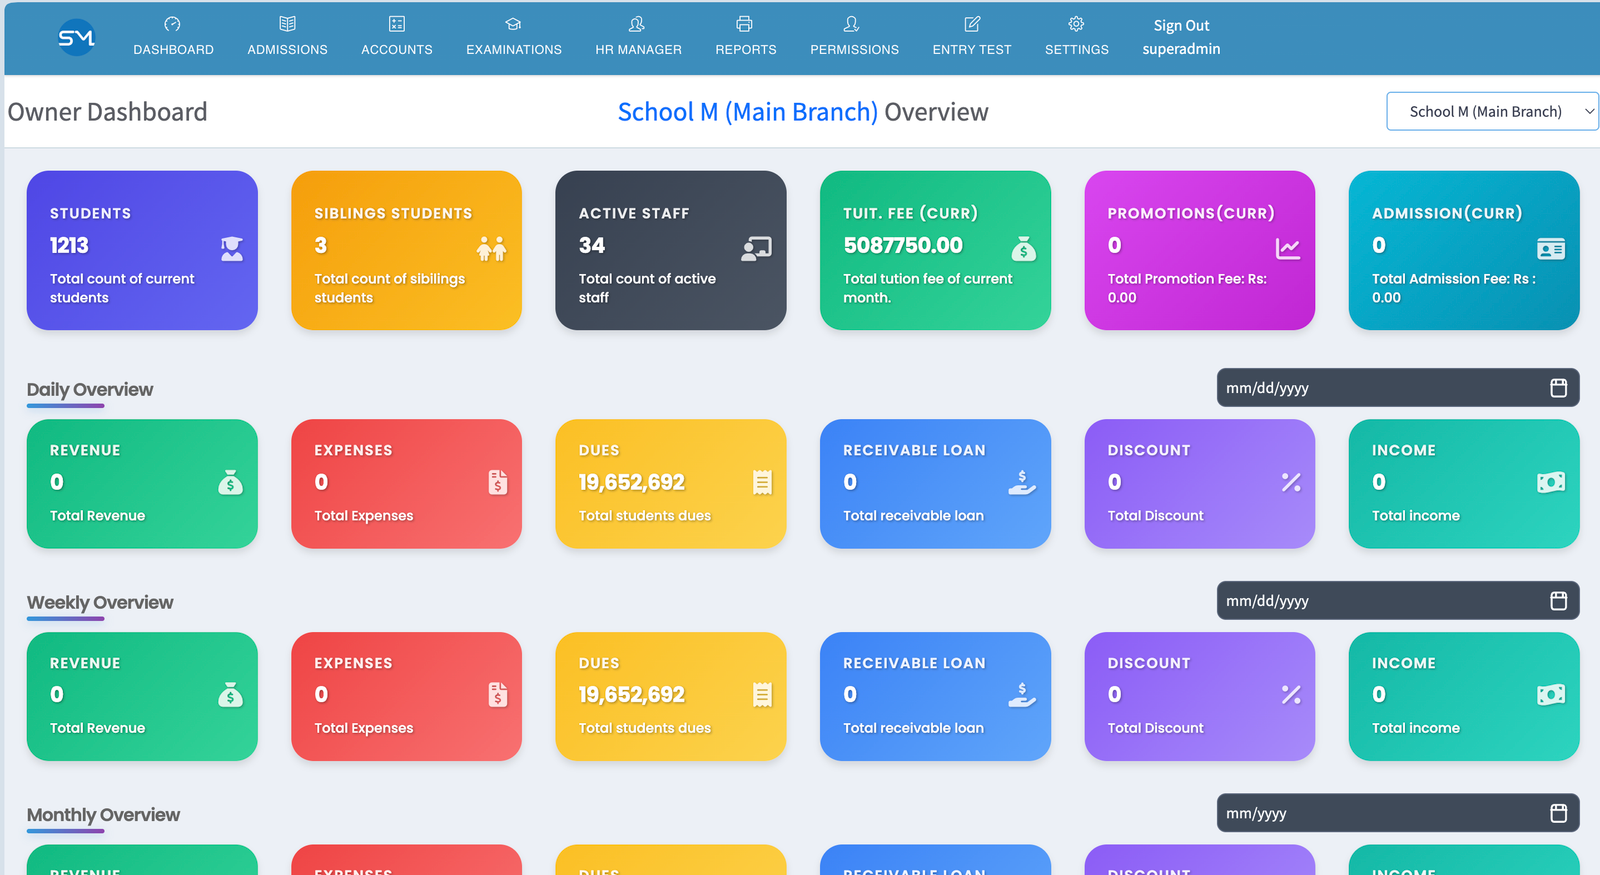Click the ID card icon in Admission card
This screenshot has width=1600, height=875.
1551,249
